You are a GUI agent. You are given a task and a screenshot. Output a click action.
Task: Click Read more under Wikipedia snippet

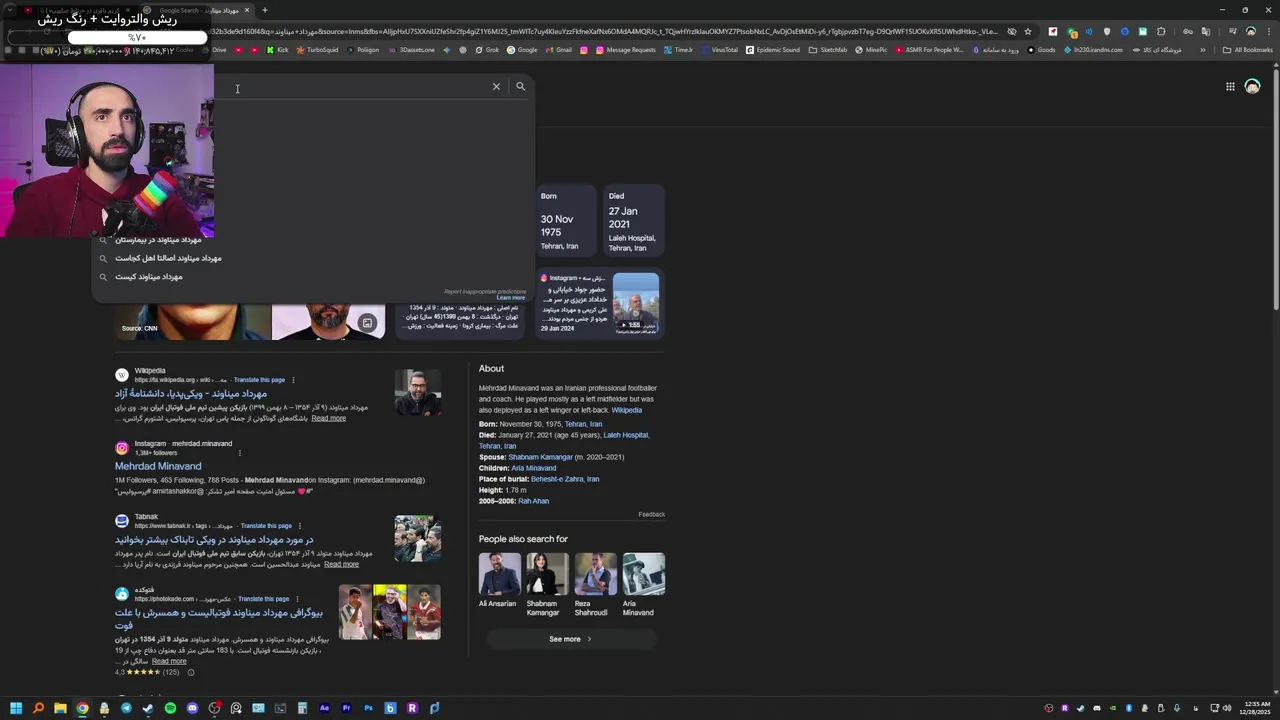(x=328, y=418)
